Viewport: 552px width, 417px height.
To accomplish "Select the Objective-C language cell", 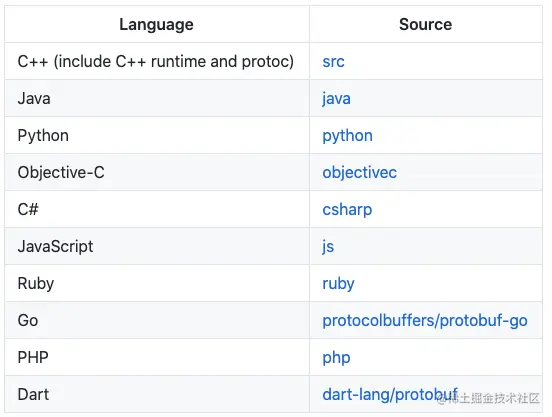I will (157, 172).
